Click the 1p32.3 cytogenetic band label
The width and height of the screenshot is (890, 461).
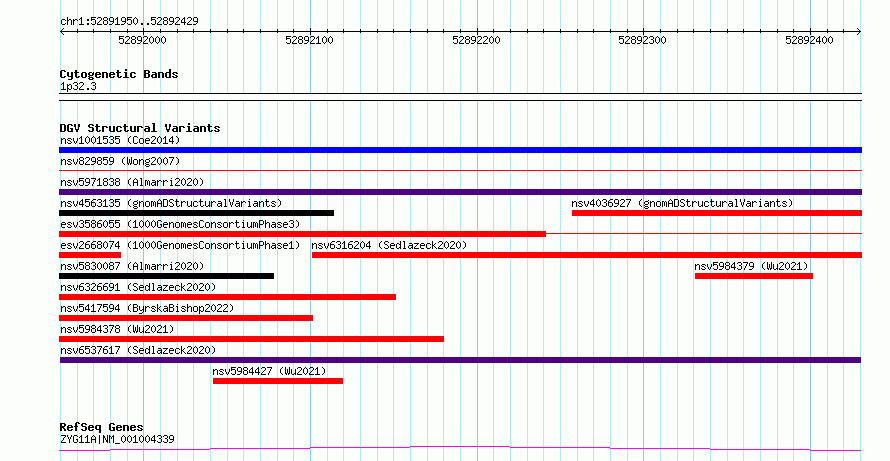click(x=78, y=87)
